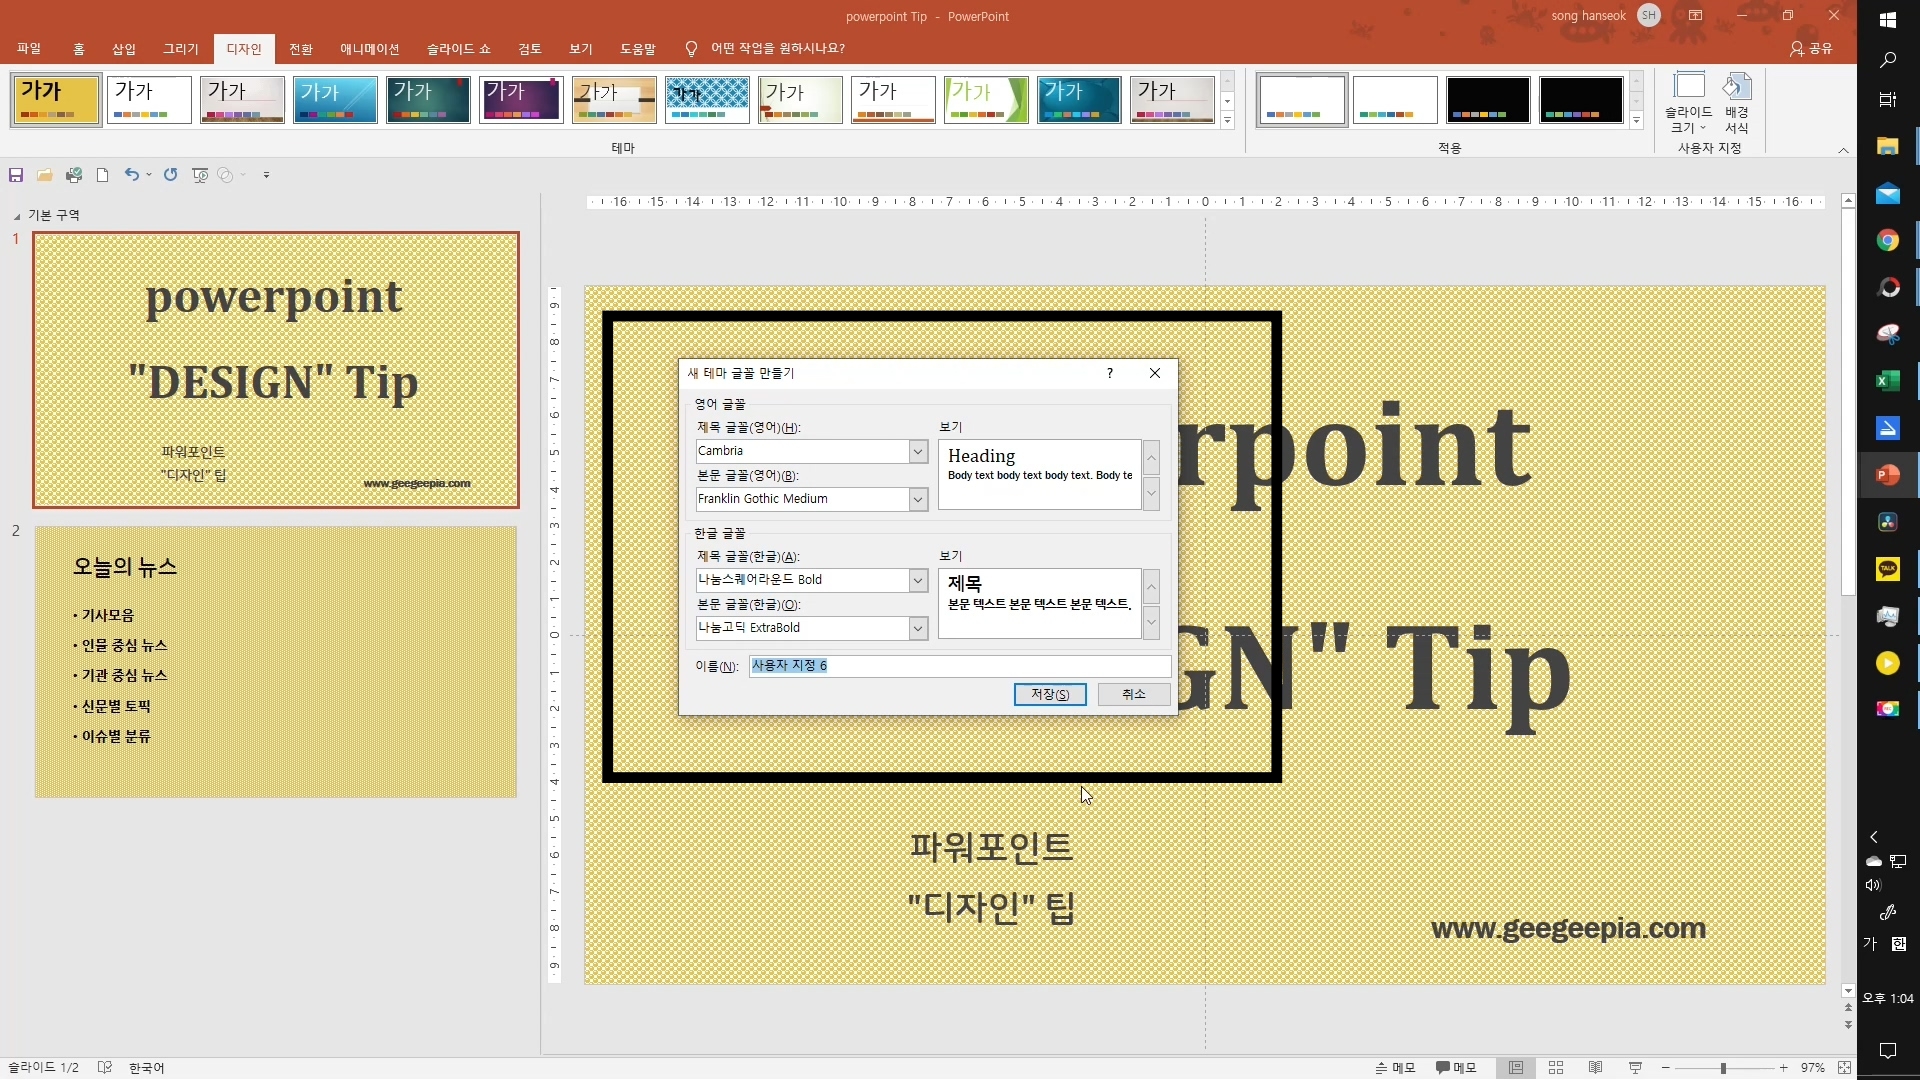Open the 전환 ribbon tab
1920x1080 pixels.
(301, 49)
